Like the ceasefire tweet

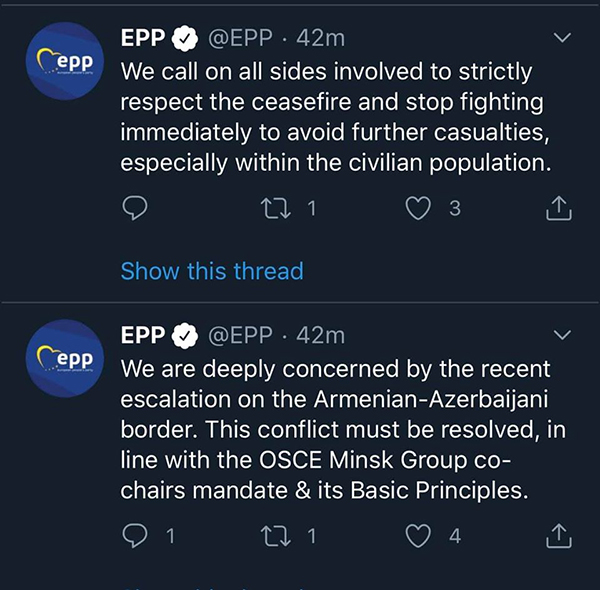click(x=418, y=208)
